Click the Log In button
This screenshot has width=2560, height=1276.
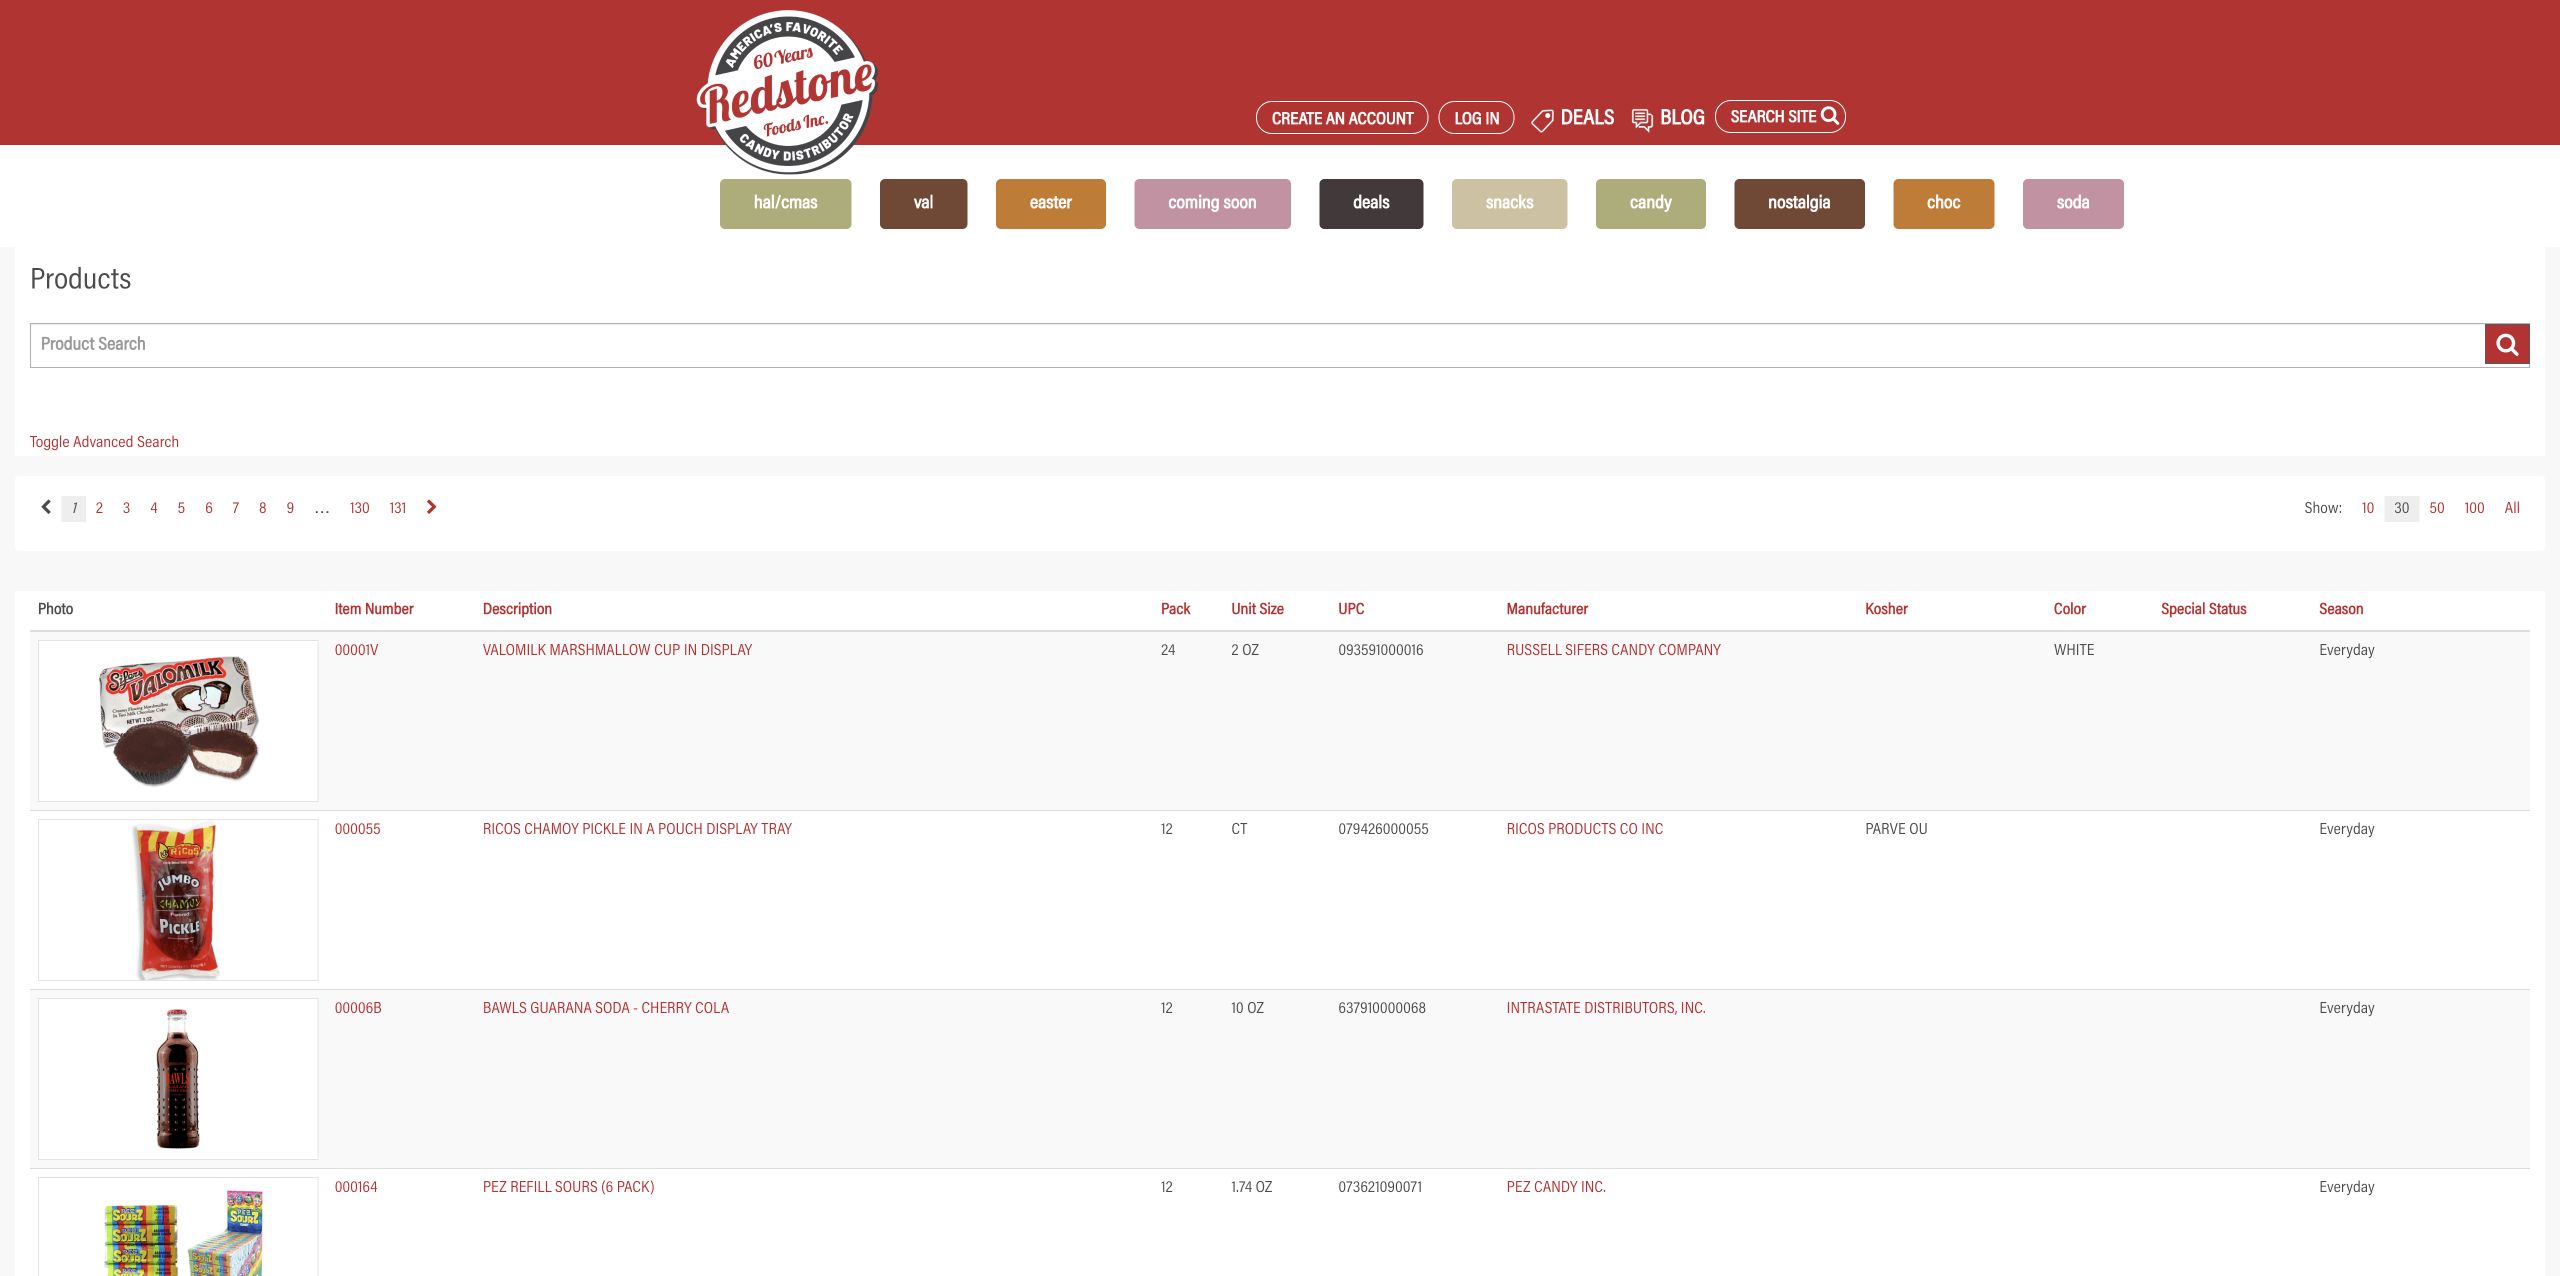[1476, 118]
